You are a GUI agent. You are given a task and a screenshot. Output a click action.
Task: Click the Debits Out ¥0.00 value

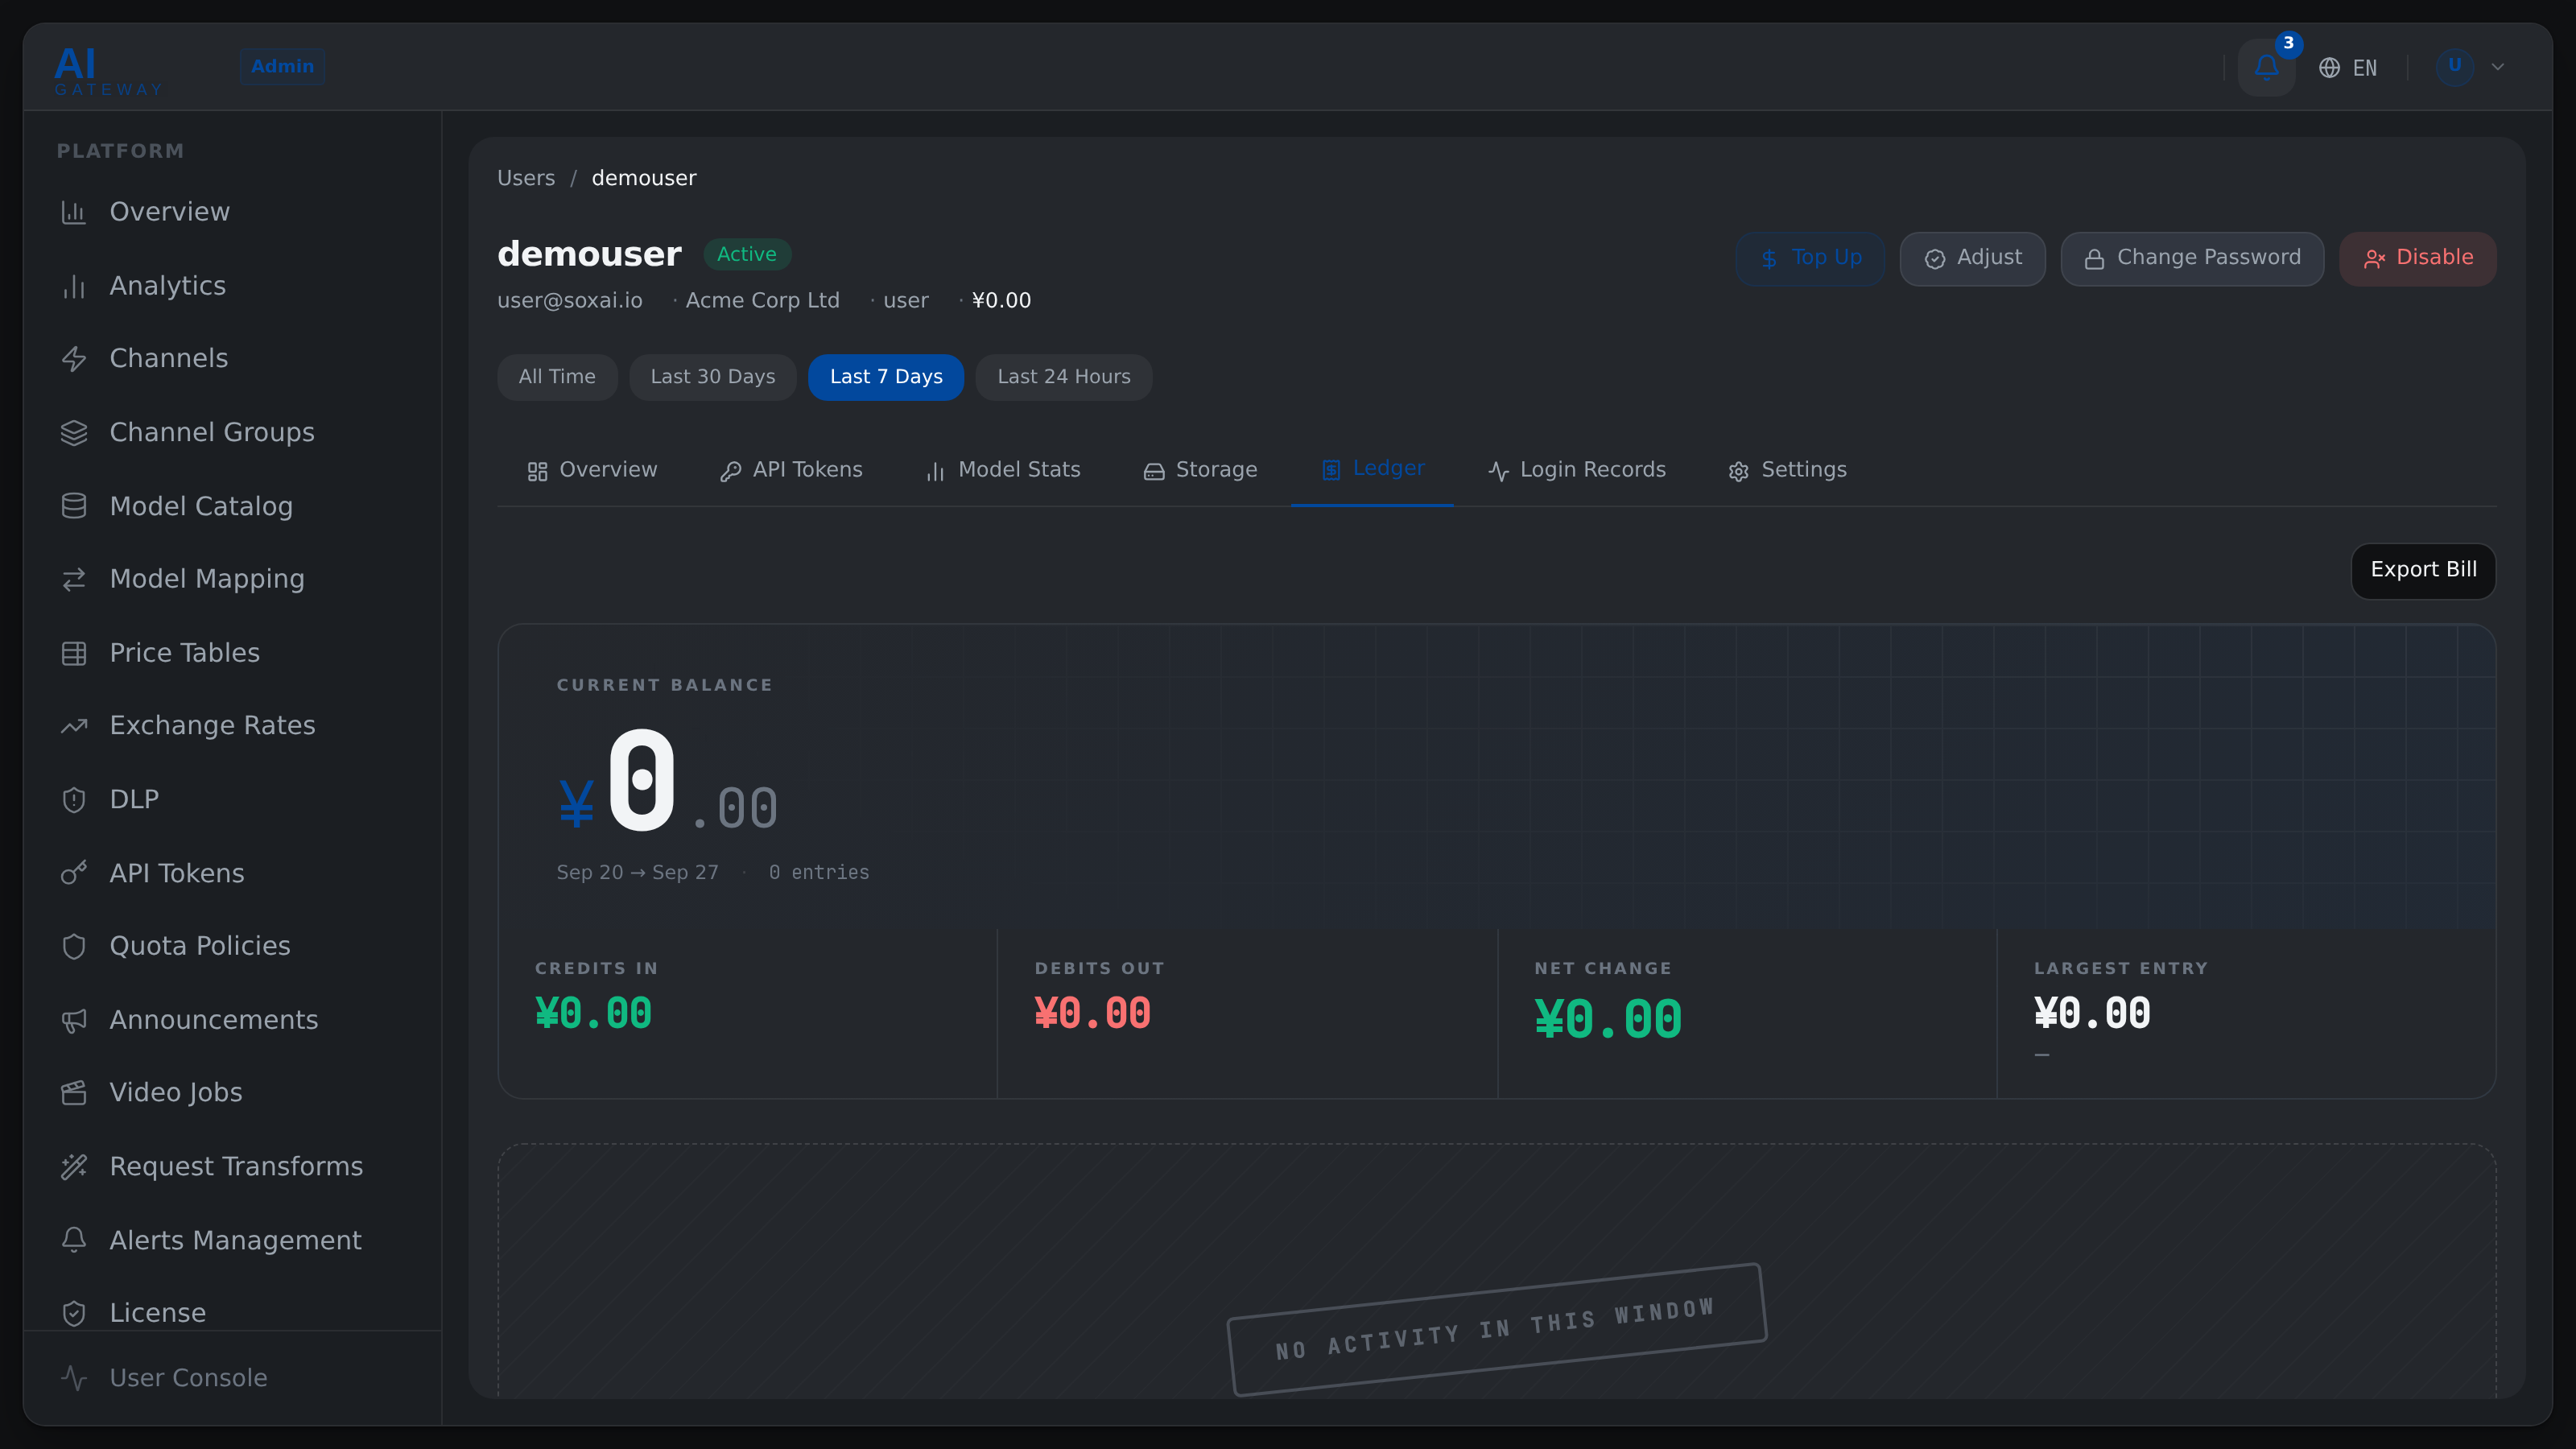[1092, 1014]
